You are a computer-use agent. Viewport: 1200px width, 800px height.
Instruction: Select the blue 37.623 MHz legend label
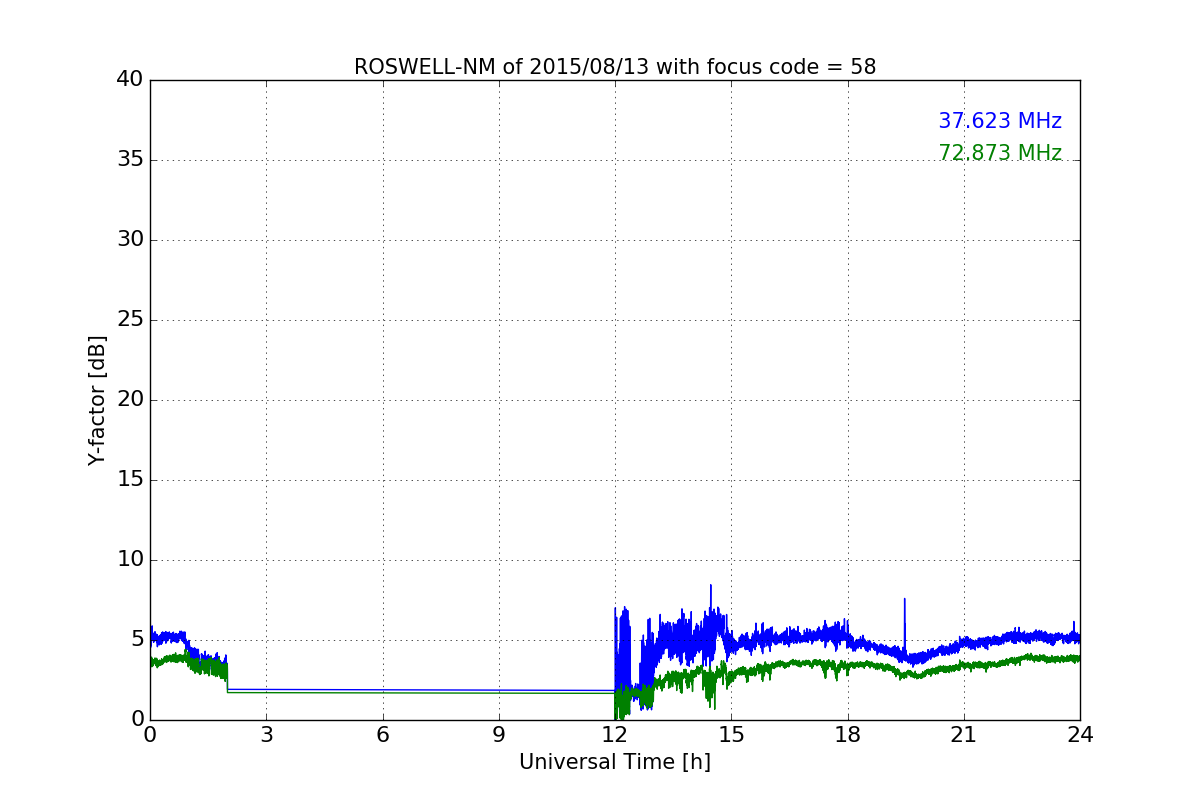(x=1000, y=121)
